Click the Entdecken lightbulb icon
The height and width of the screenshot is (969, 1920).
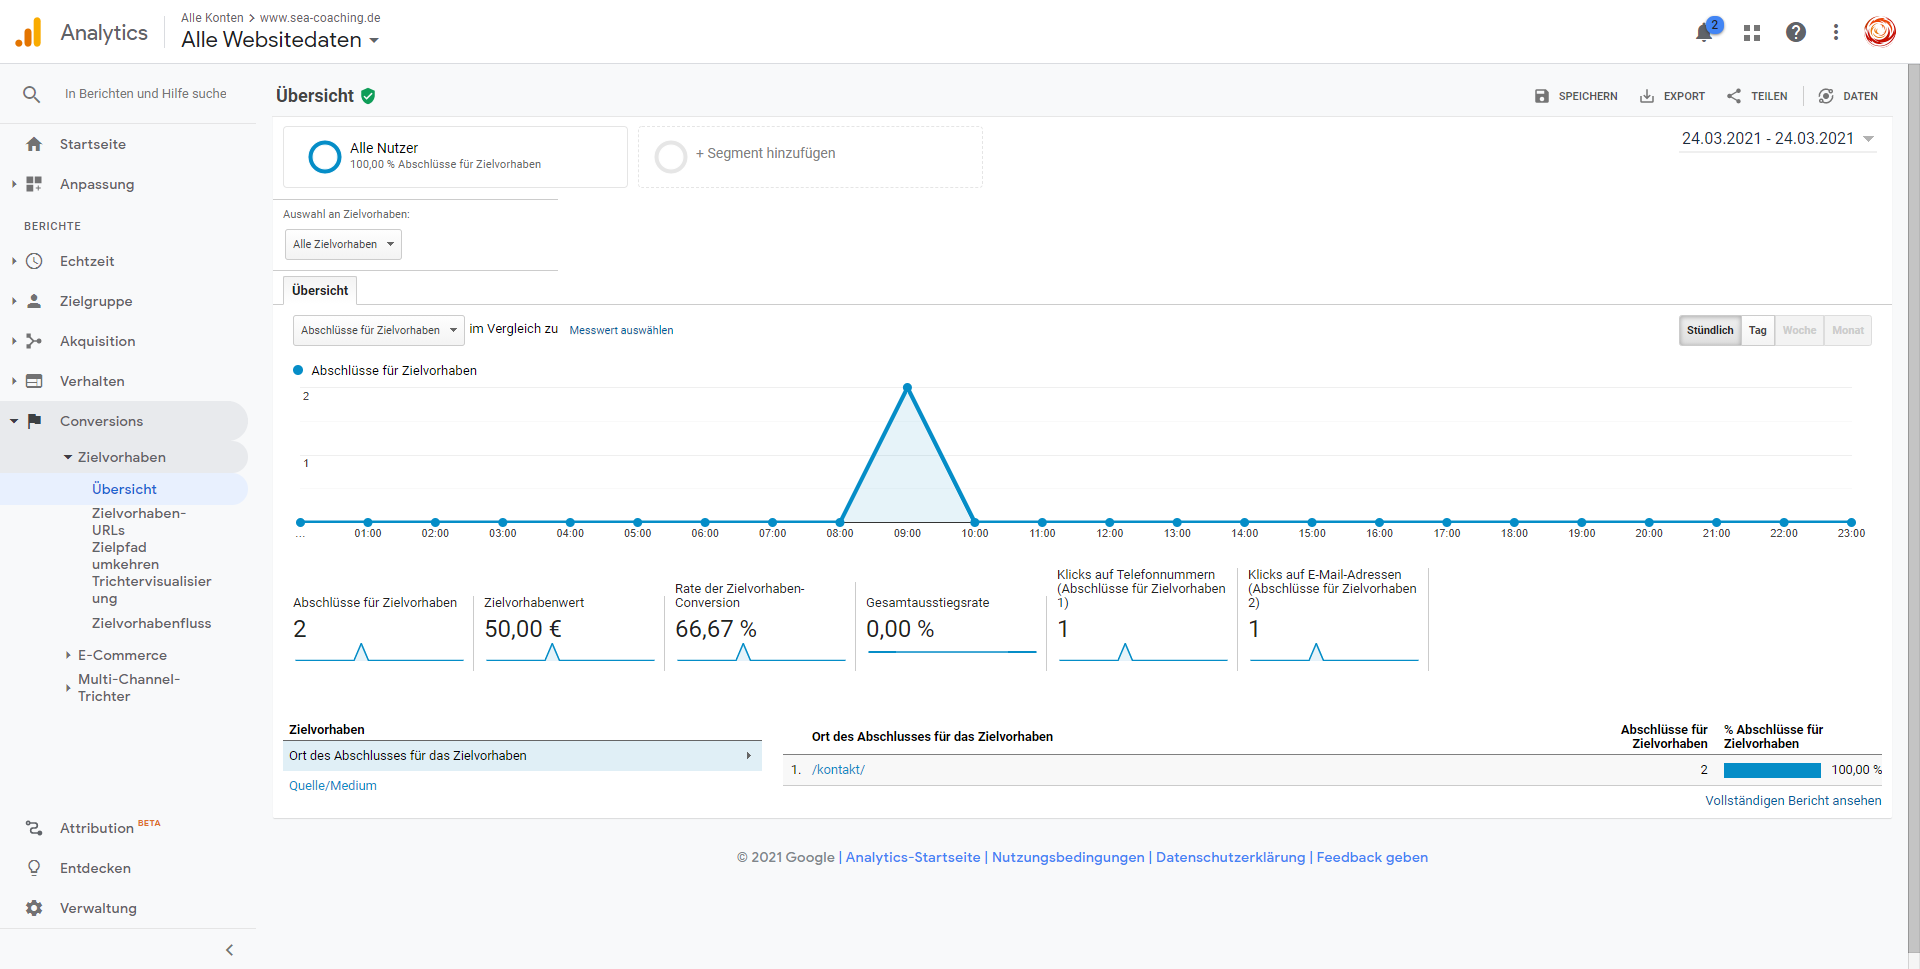pyautogui.click(x=34, y=868)
